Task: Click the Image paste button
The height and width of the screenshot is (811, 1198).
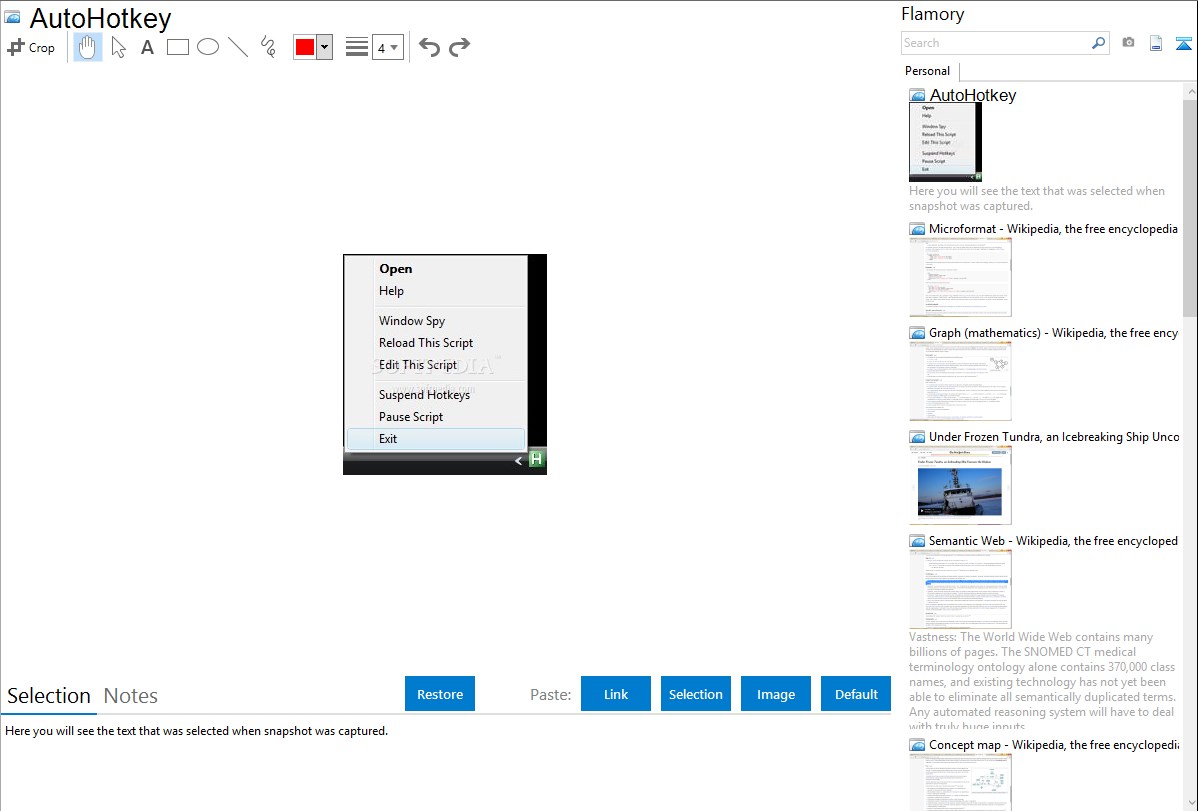Action: coord(776,694)
